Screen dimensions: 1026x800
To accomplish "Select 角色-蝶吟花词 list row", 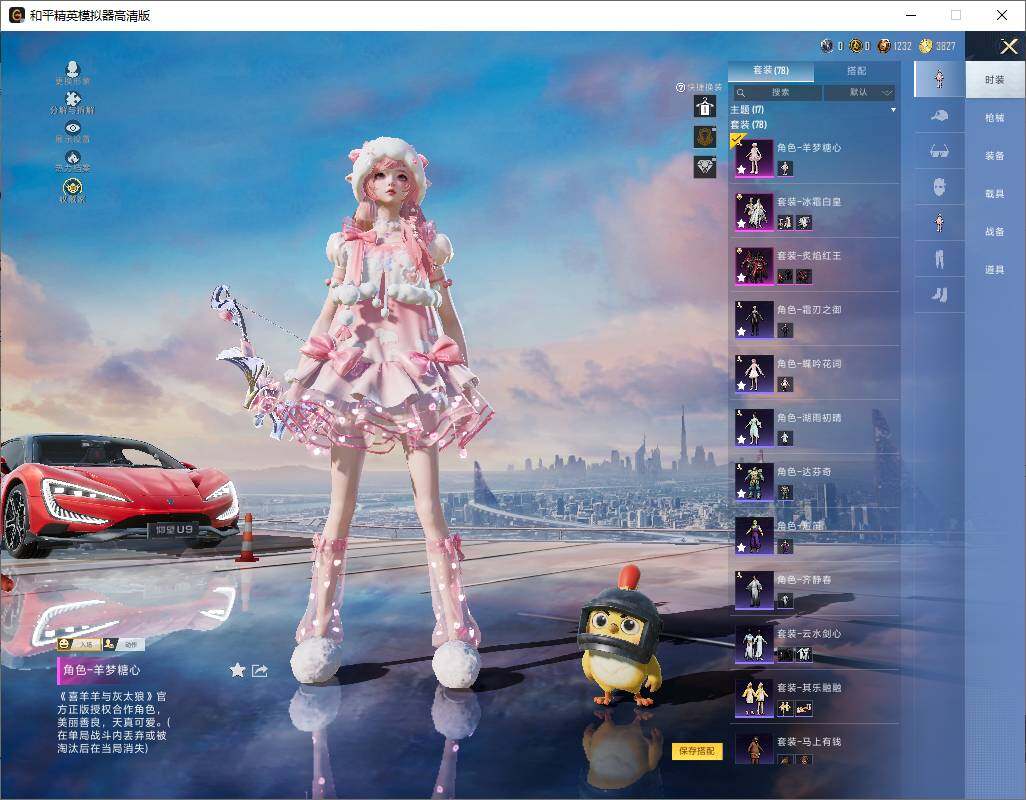I will (814, 374).
